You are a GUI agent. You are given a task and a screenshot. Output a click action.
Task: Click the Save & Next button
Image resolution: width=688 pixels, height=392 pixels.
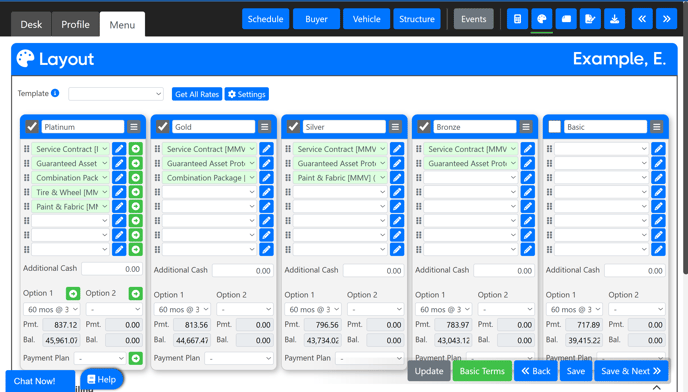click(631, 371)
